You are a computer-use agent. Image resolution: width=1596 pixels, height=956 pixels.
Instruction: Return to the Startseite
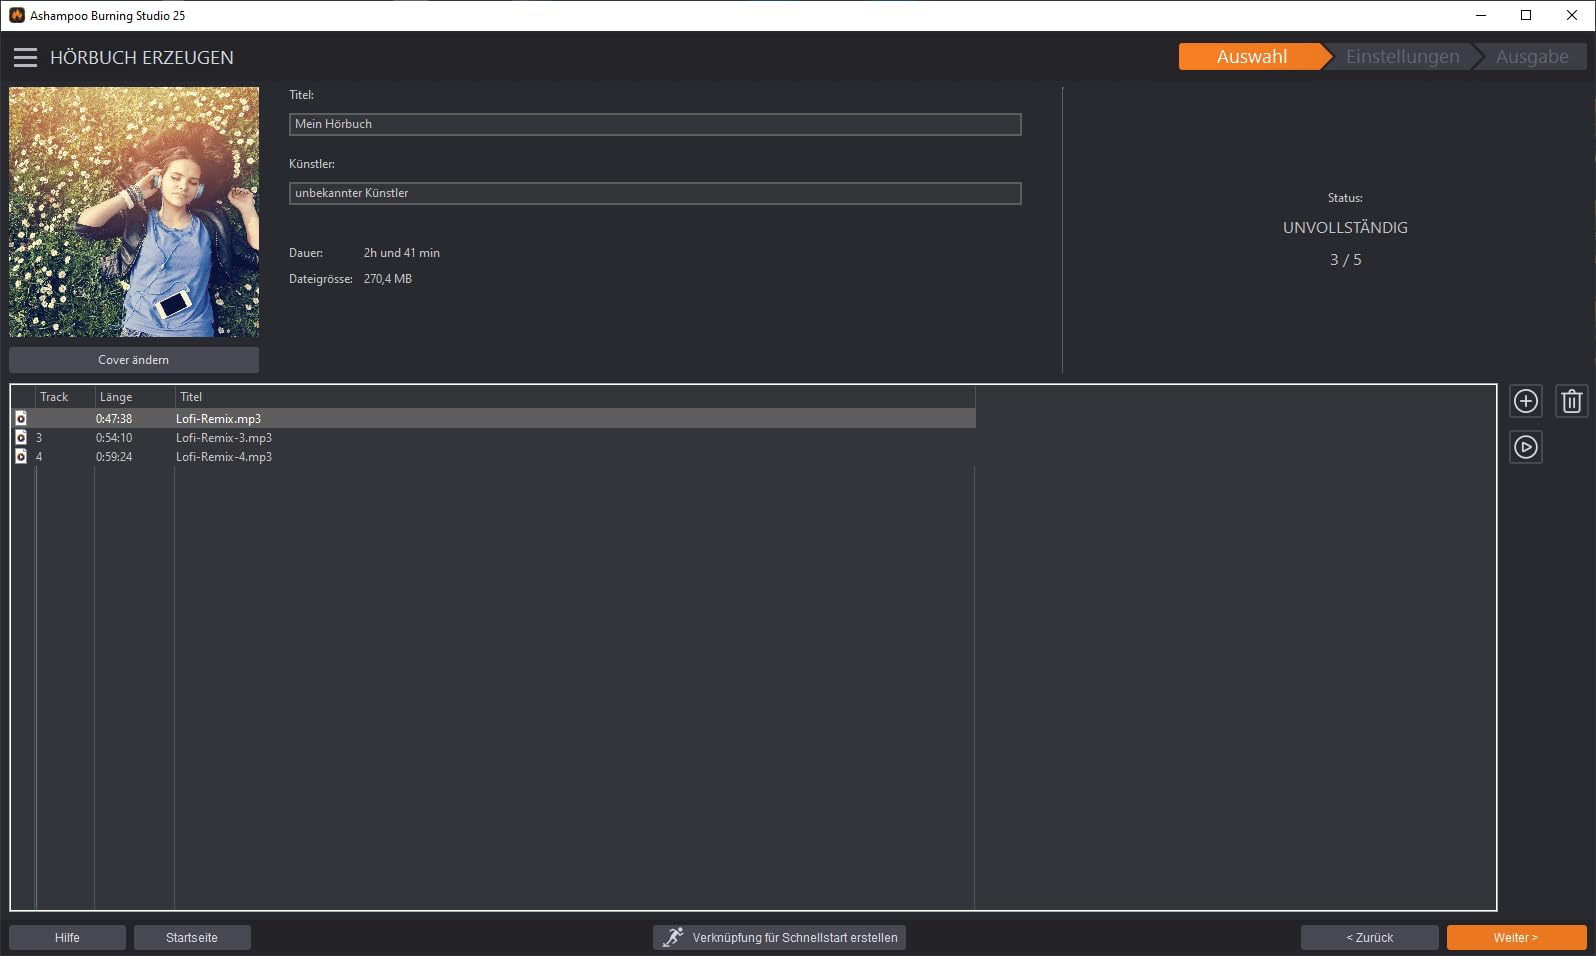pyautogui.click(x=192, y=937)
